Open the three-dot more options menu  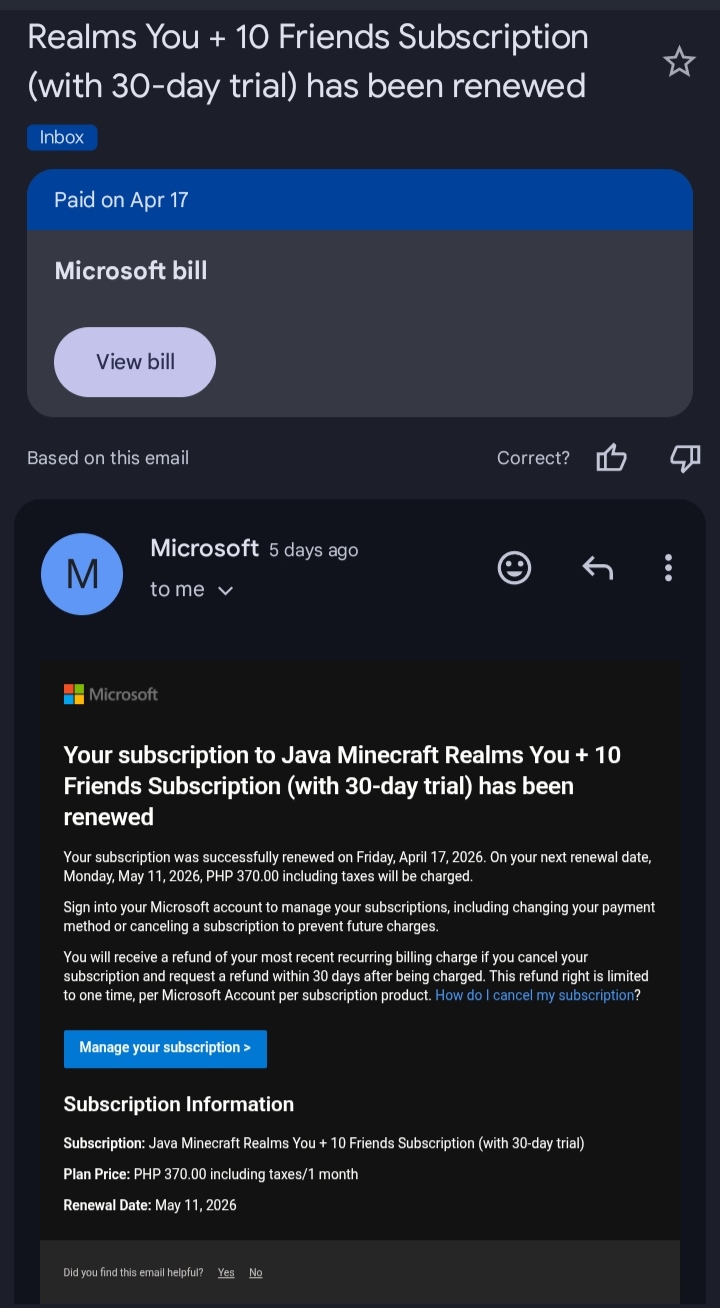click(668, 568)
